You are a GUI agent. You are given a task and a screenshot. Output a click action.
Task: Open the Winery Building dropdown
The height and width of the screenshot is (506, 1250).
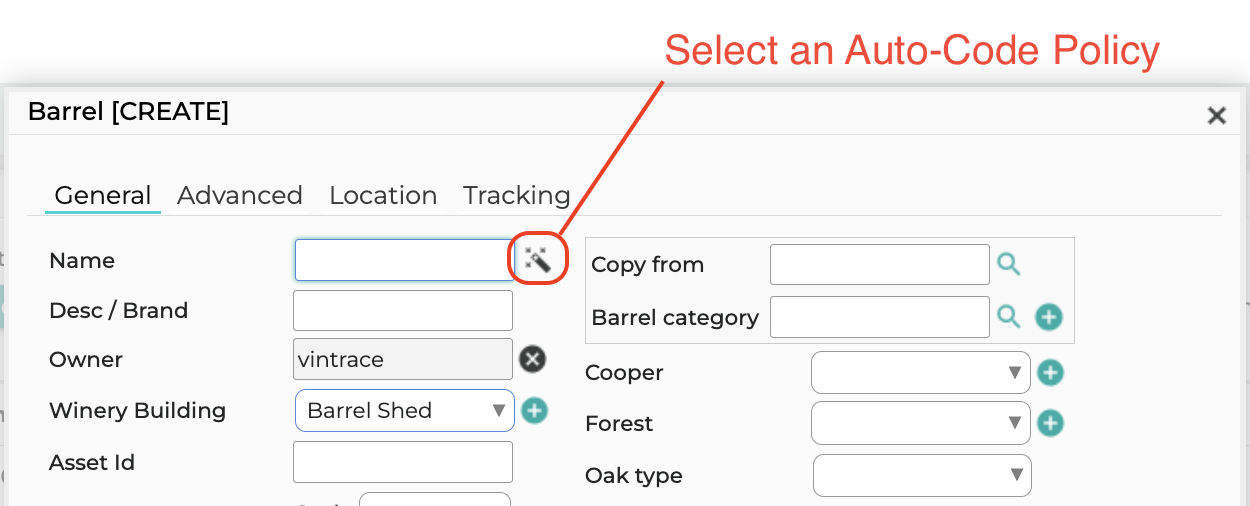(405, 410)
